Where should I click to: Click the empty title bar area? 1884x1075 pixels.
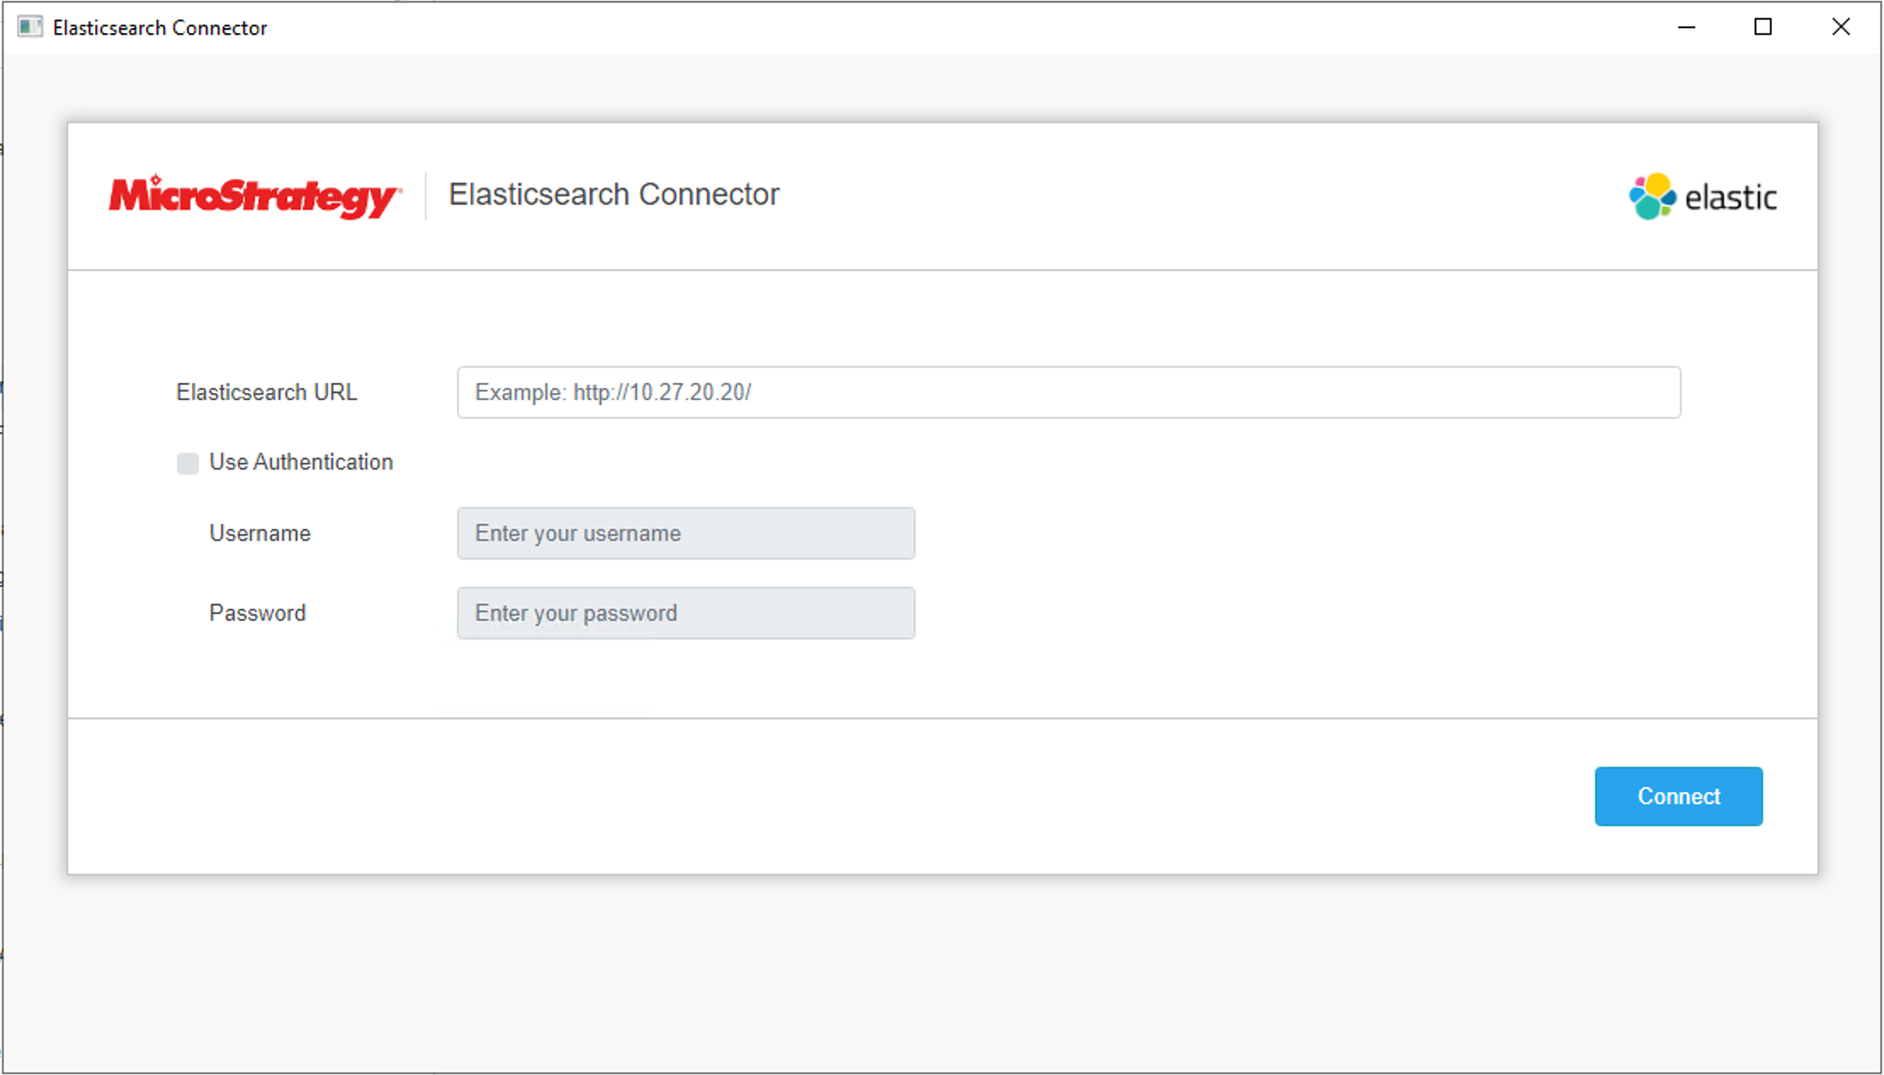coord(900,27)
